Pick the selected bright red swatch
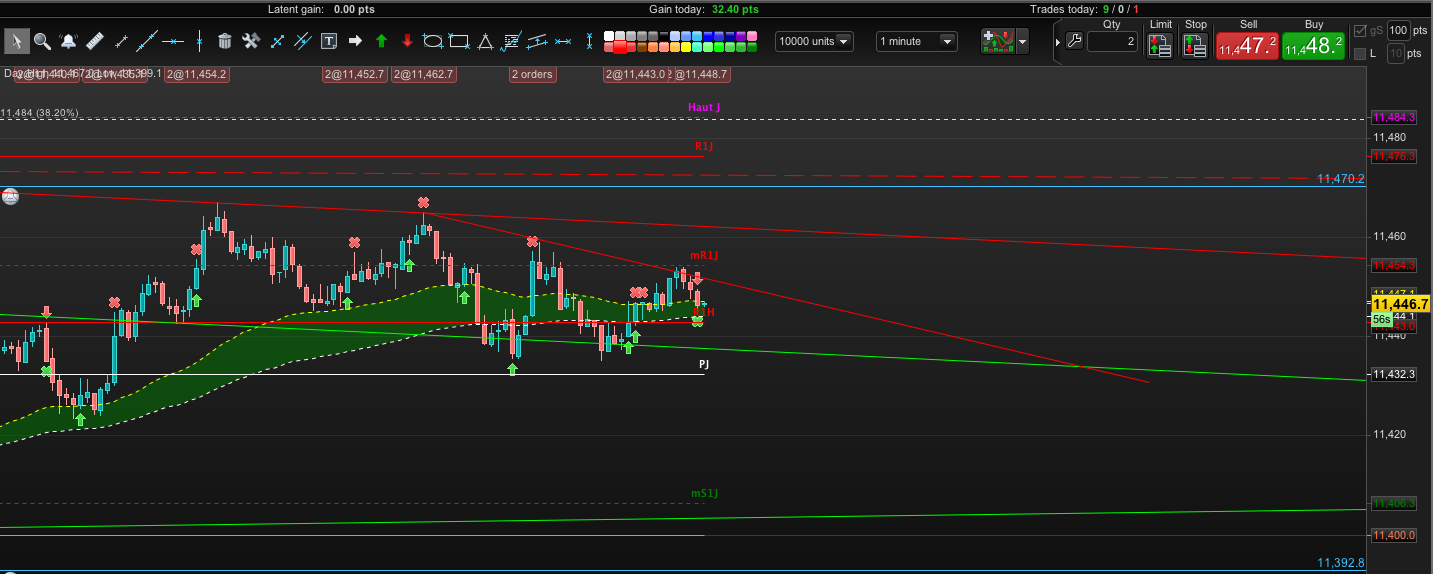Screen dimensions: 1433x574 click(x=620, y=47)
